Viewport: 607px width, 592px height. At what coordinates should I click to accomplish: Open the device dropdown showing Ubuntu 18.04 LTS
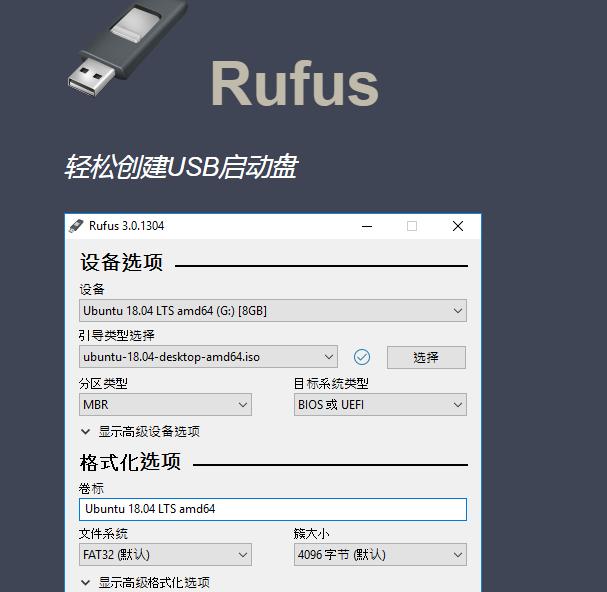[273, 311]
